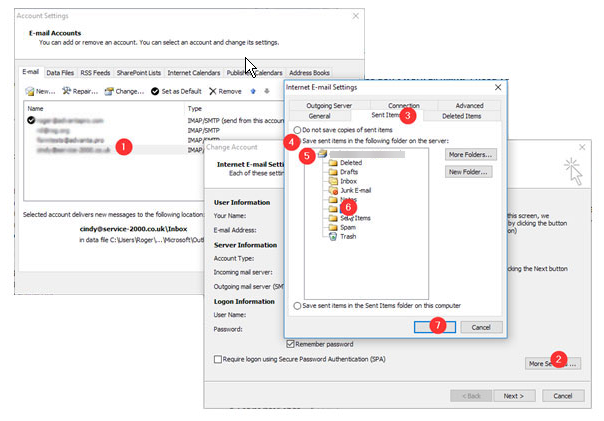Screen dimensions: 604x421
Task: Select the Drafts folder icon
Action: [333, 172]
